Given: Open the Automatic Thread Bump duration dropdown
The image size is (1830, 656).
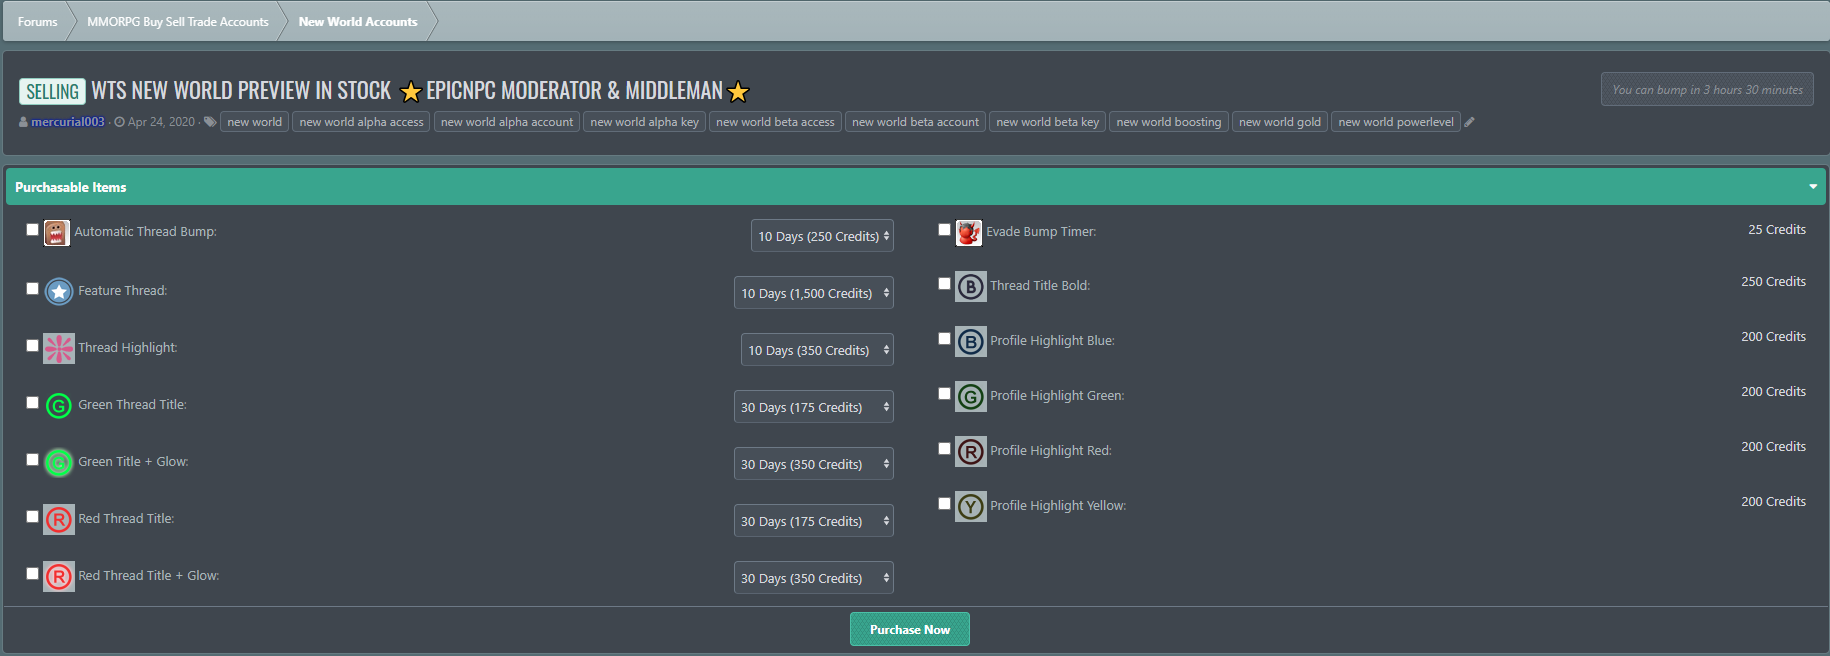Looking at the screenshot, I should pyautogui.click(x=822, y=236).
